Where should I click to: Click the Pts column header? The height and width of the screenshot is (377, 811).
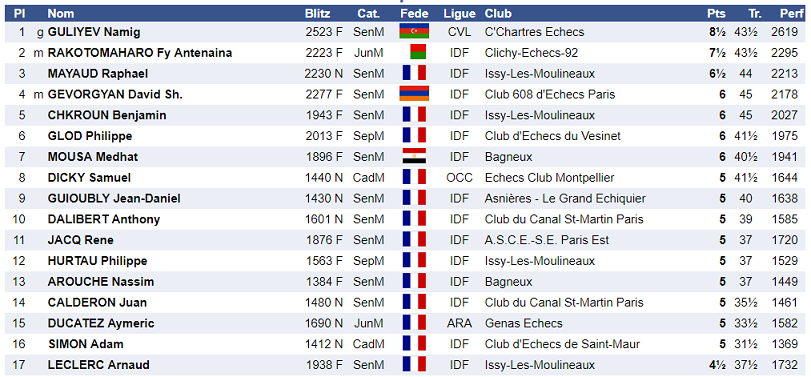(716, 13)
